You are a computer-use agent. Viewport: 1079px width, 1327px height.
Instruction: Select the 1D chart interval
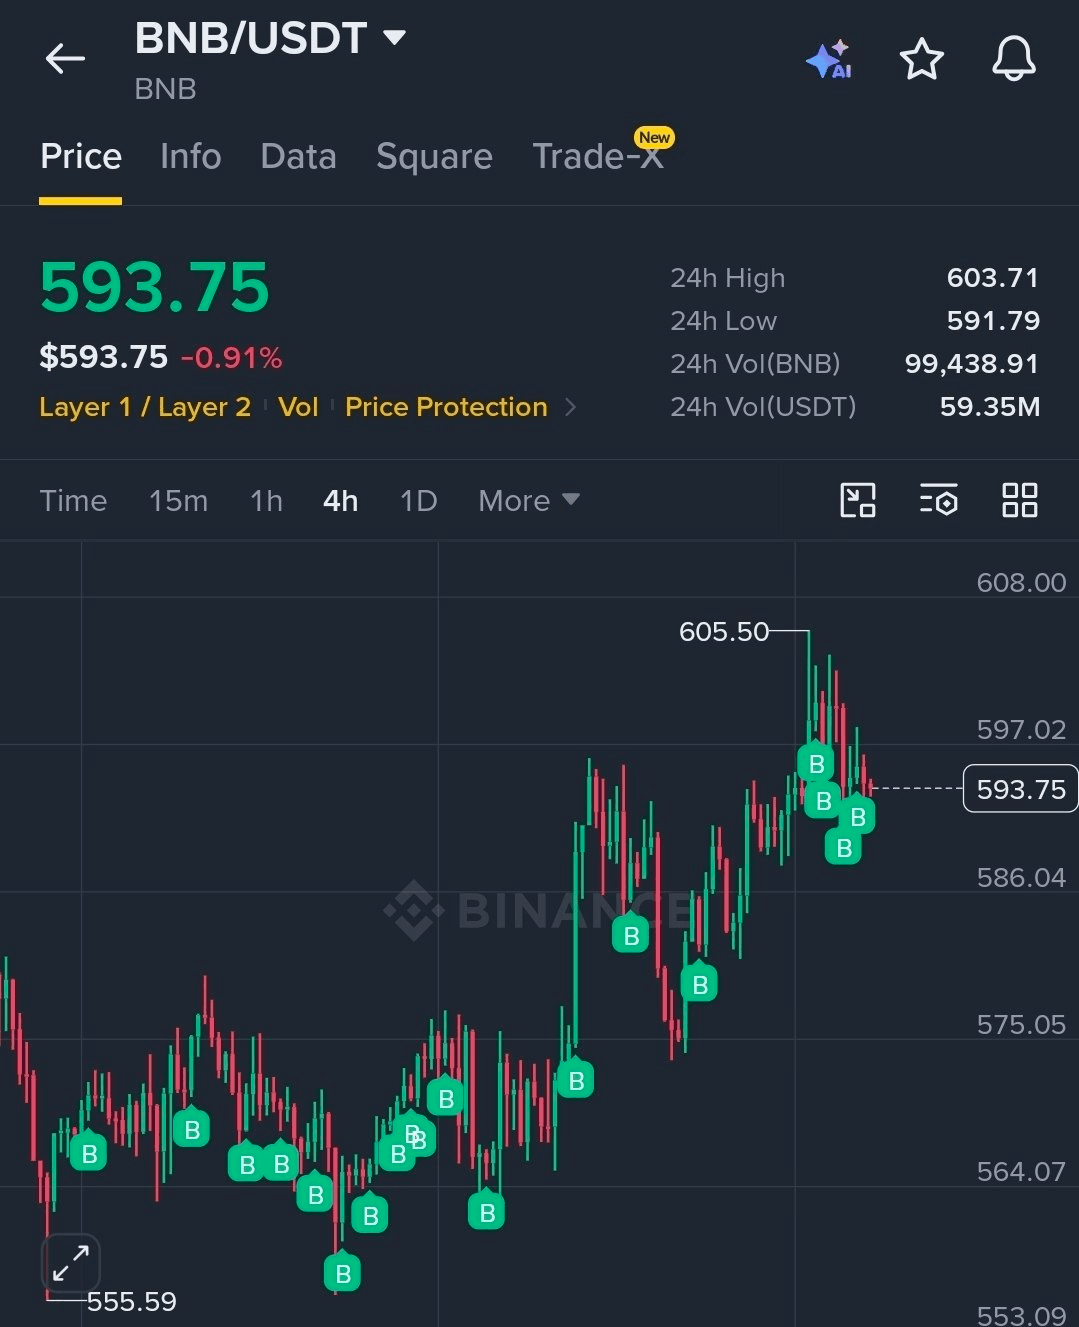(x=418, y=500)
